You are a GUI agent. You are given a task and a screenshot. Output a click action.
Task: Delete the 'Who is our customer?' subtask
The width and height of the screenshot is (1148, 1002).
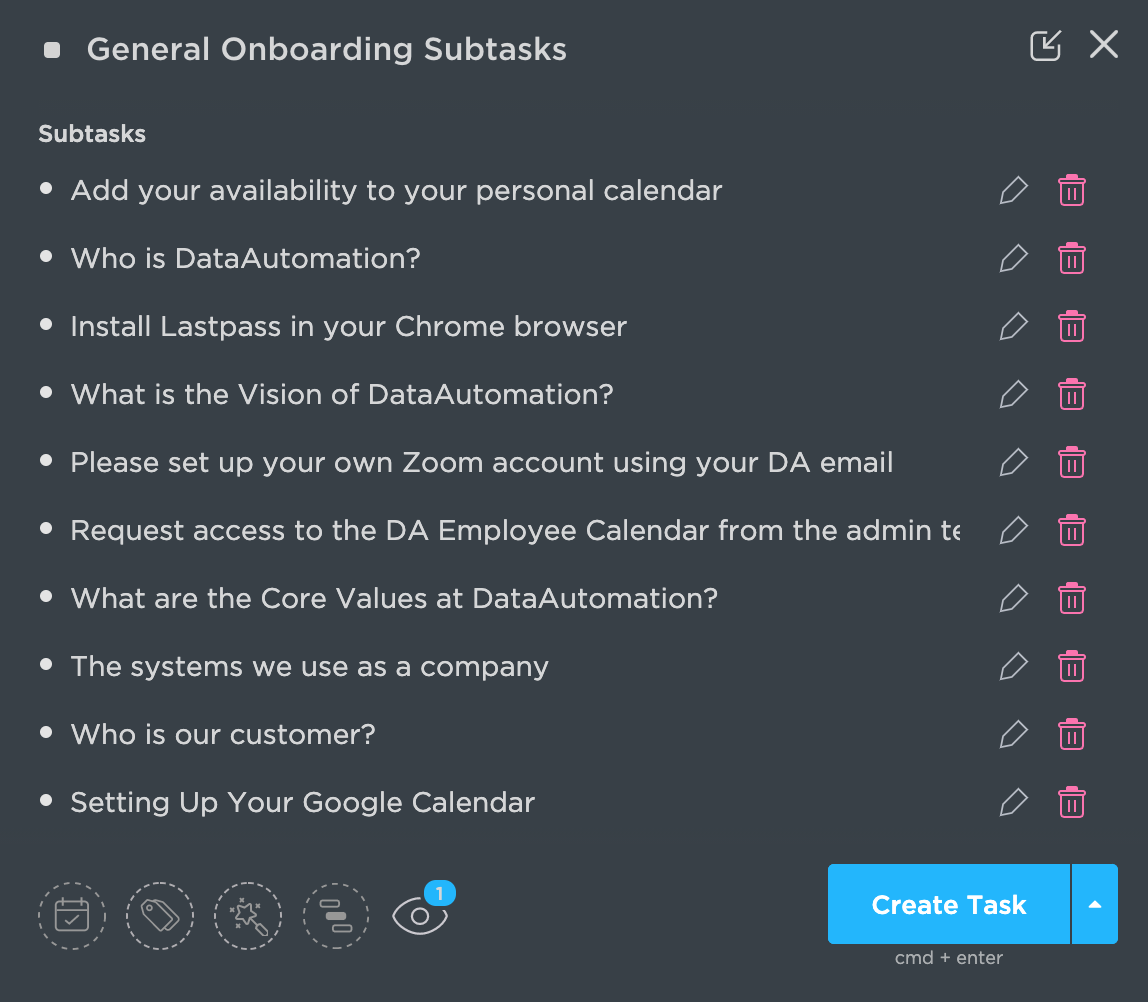1072,735
